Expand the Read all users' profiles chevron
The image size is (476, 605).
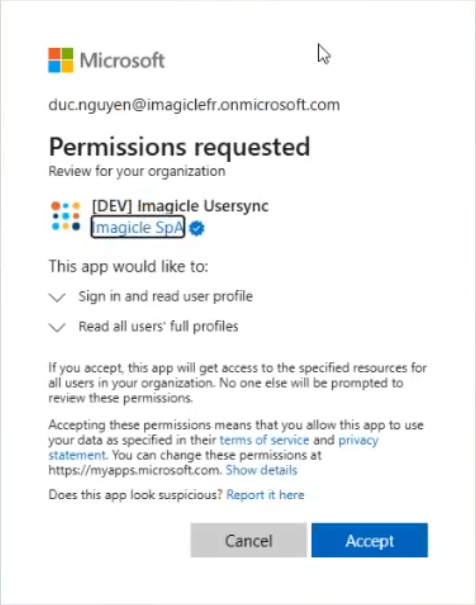57,327
